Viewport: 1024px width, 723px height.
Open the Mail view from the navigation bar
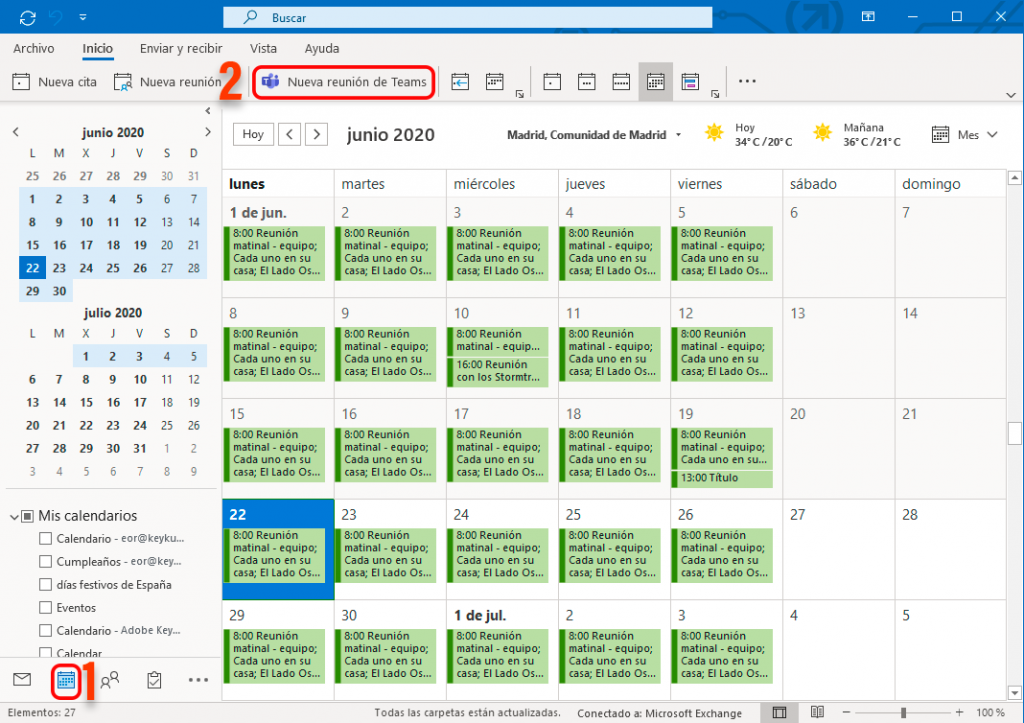(22, 680)
